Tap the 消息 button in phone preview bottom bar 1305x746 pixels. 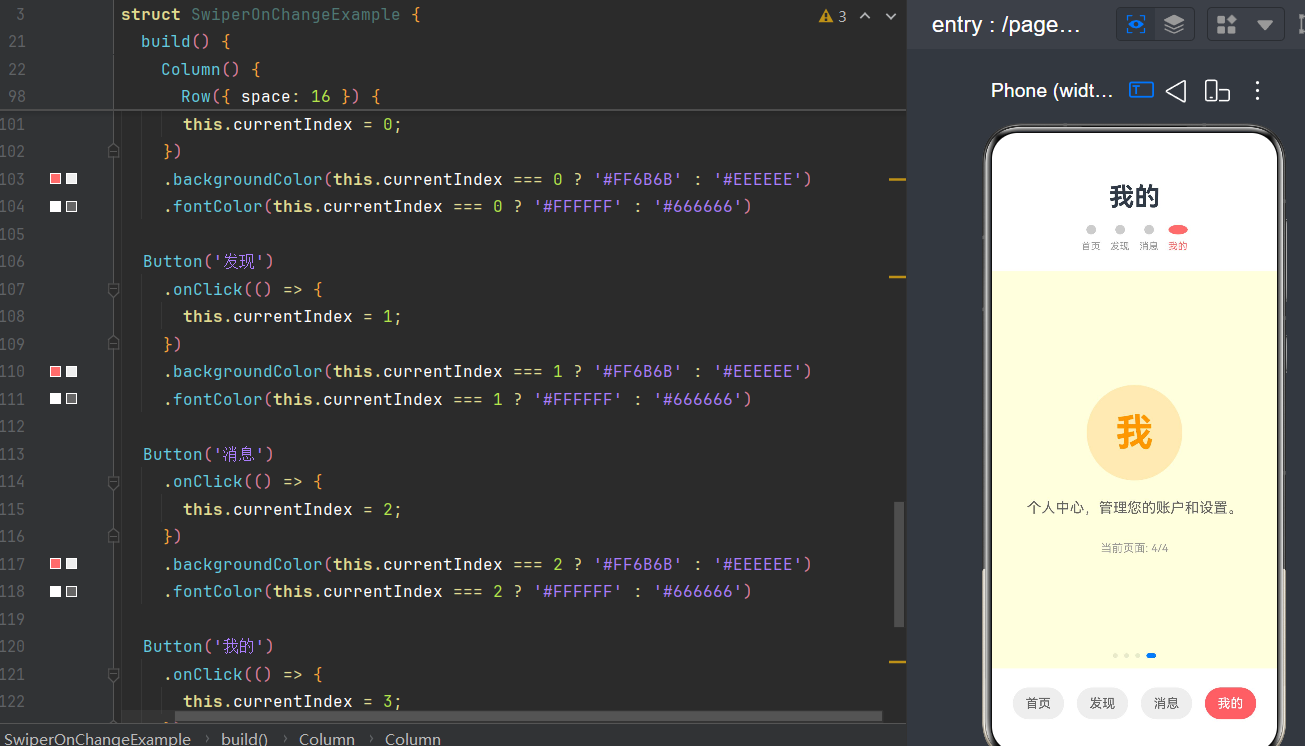[1166, 703]
